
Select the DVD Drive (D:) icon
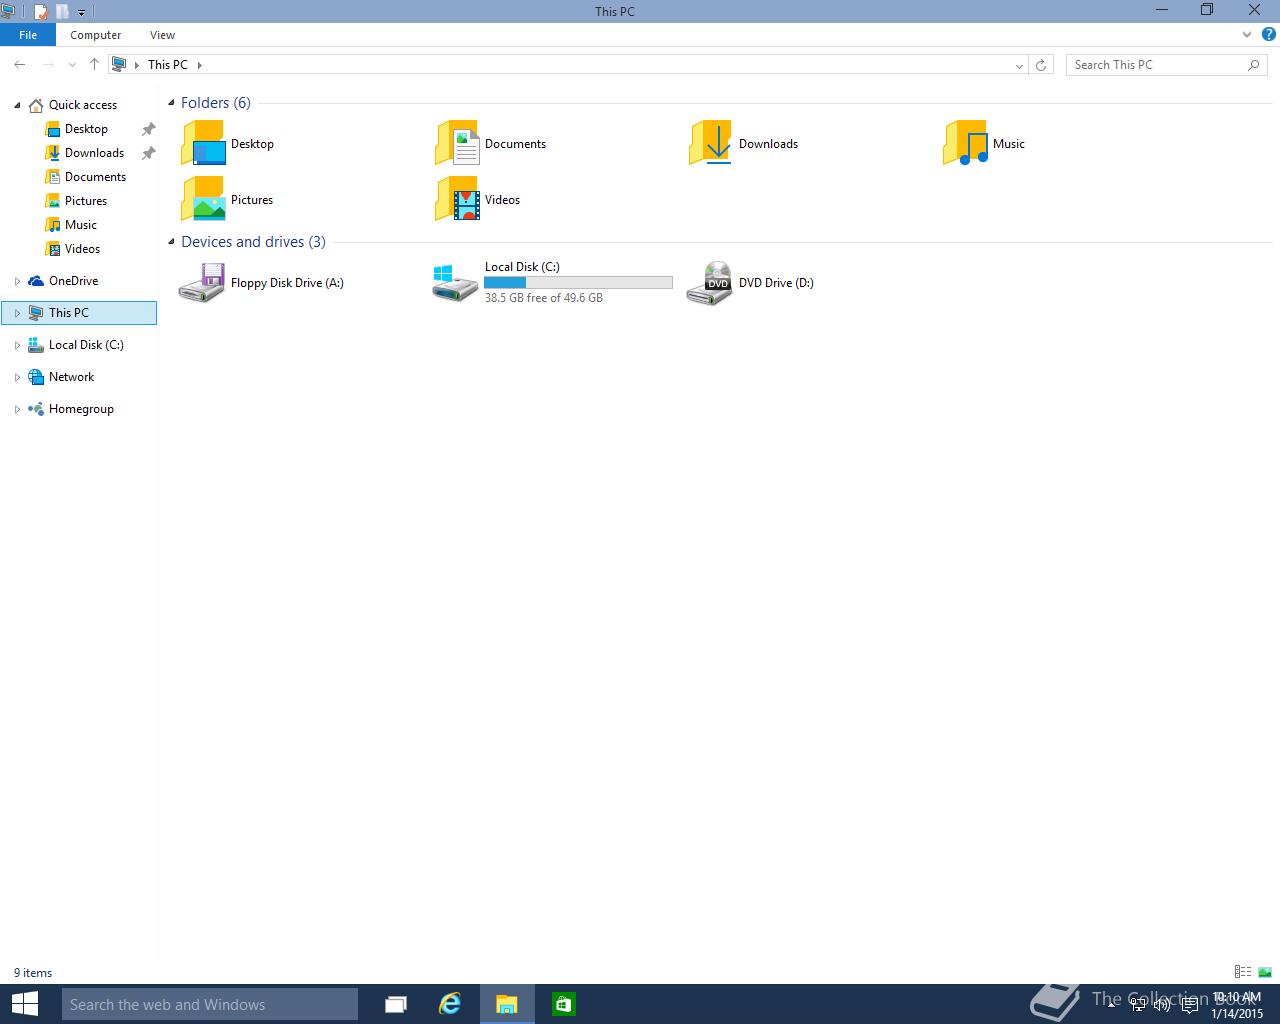[710, 283]
